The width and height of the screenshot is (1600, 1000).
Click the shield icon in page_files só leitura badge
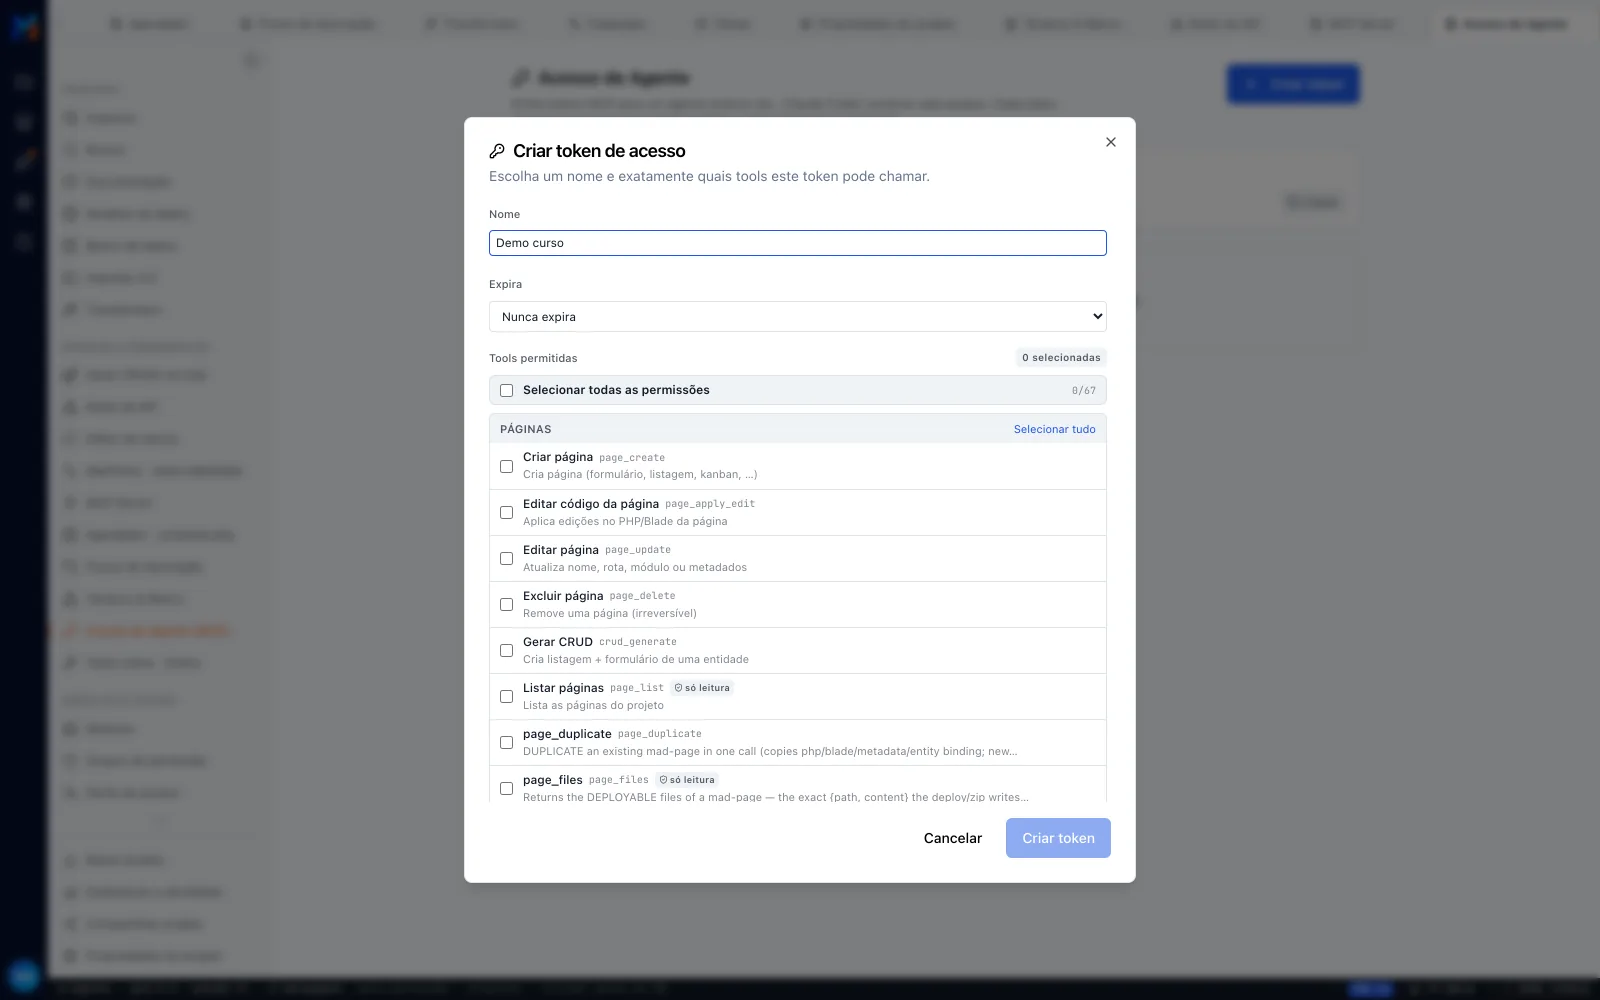click(x=663, y=780)
